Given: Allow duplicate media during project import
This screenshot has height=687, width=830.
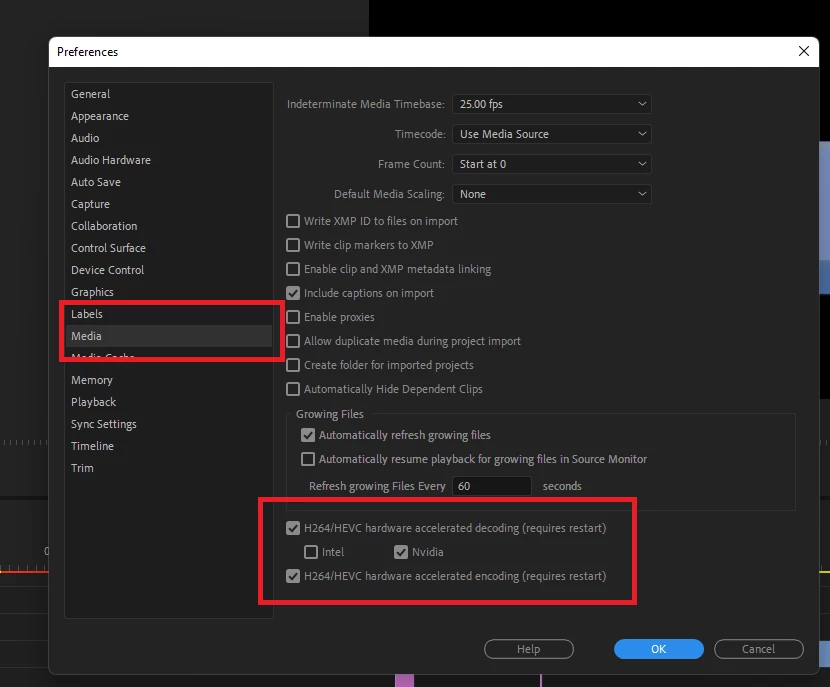Looking at the screenshot, I should (293, 341).
